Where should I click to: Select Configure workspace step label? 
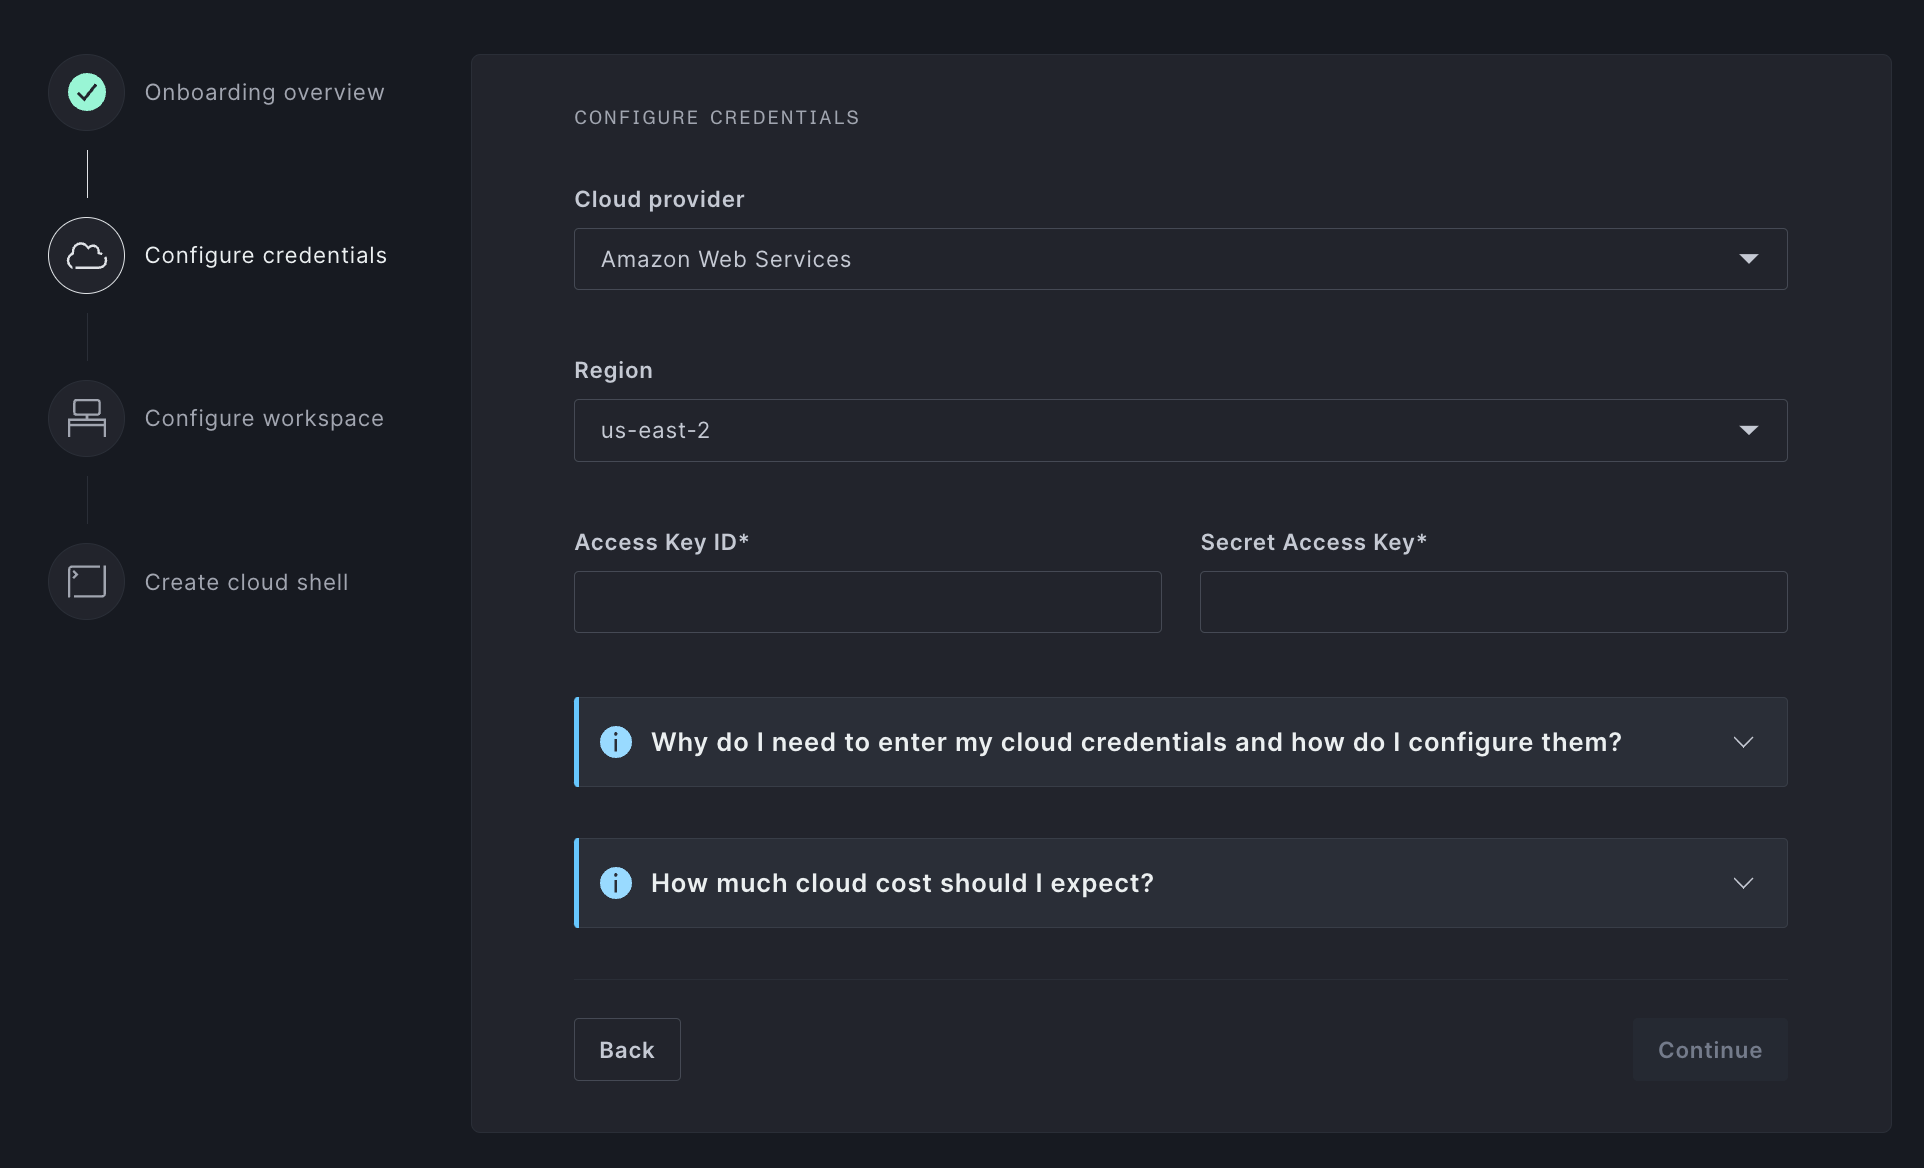point(264,418)
